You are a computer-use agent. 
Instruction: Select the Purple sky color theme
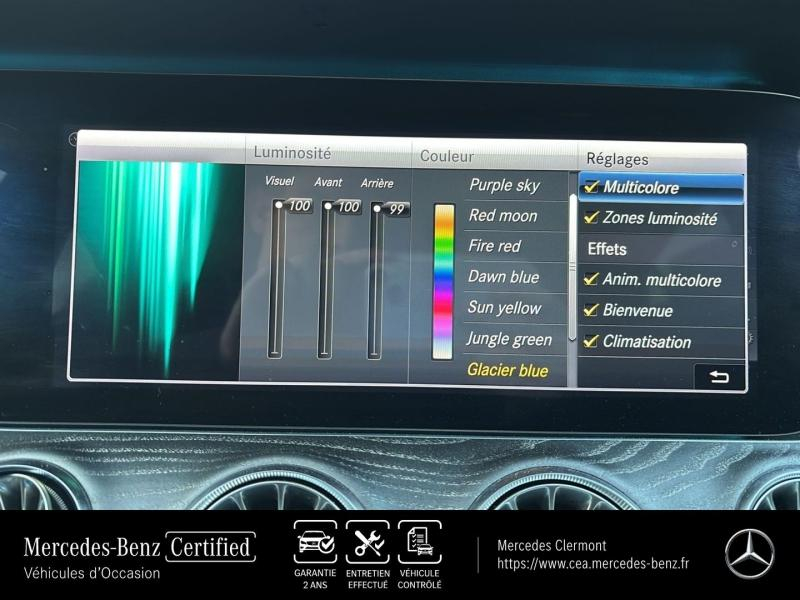tap(504, 185)
